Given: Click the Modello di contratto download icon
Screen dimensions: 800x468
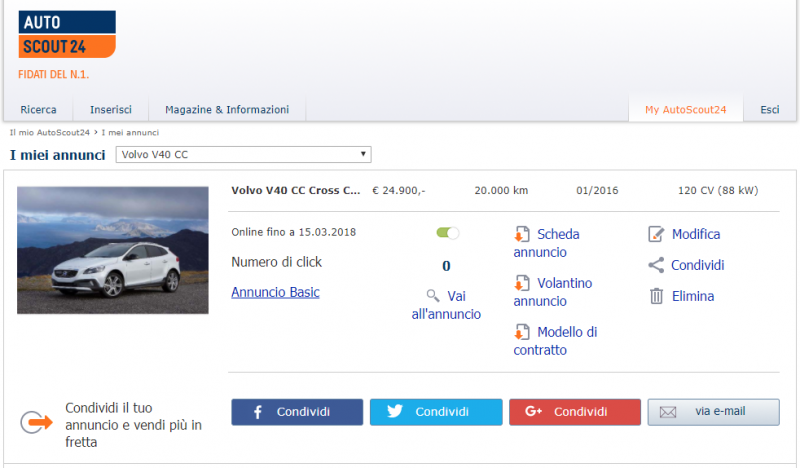Looking at the screenshot, I should point(521,332).
